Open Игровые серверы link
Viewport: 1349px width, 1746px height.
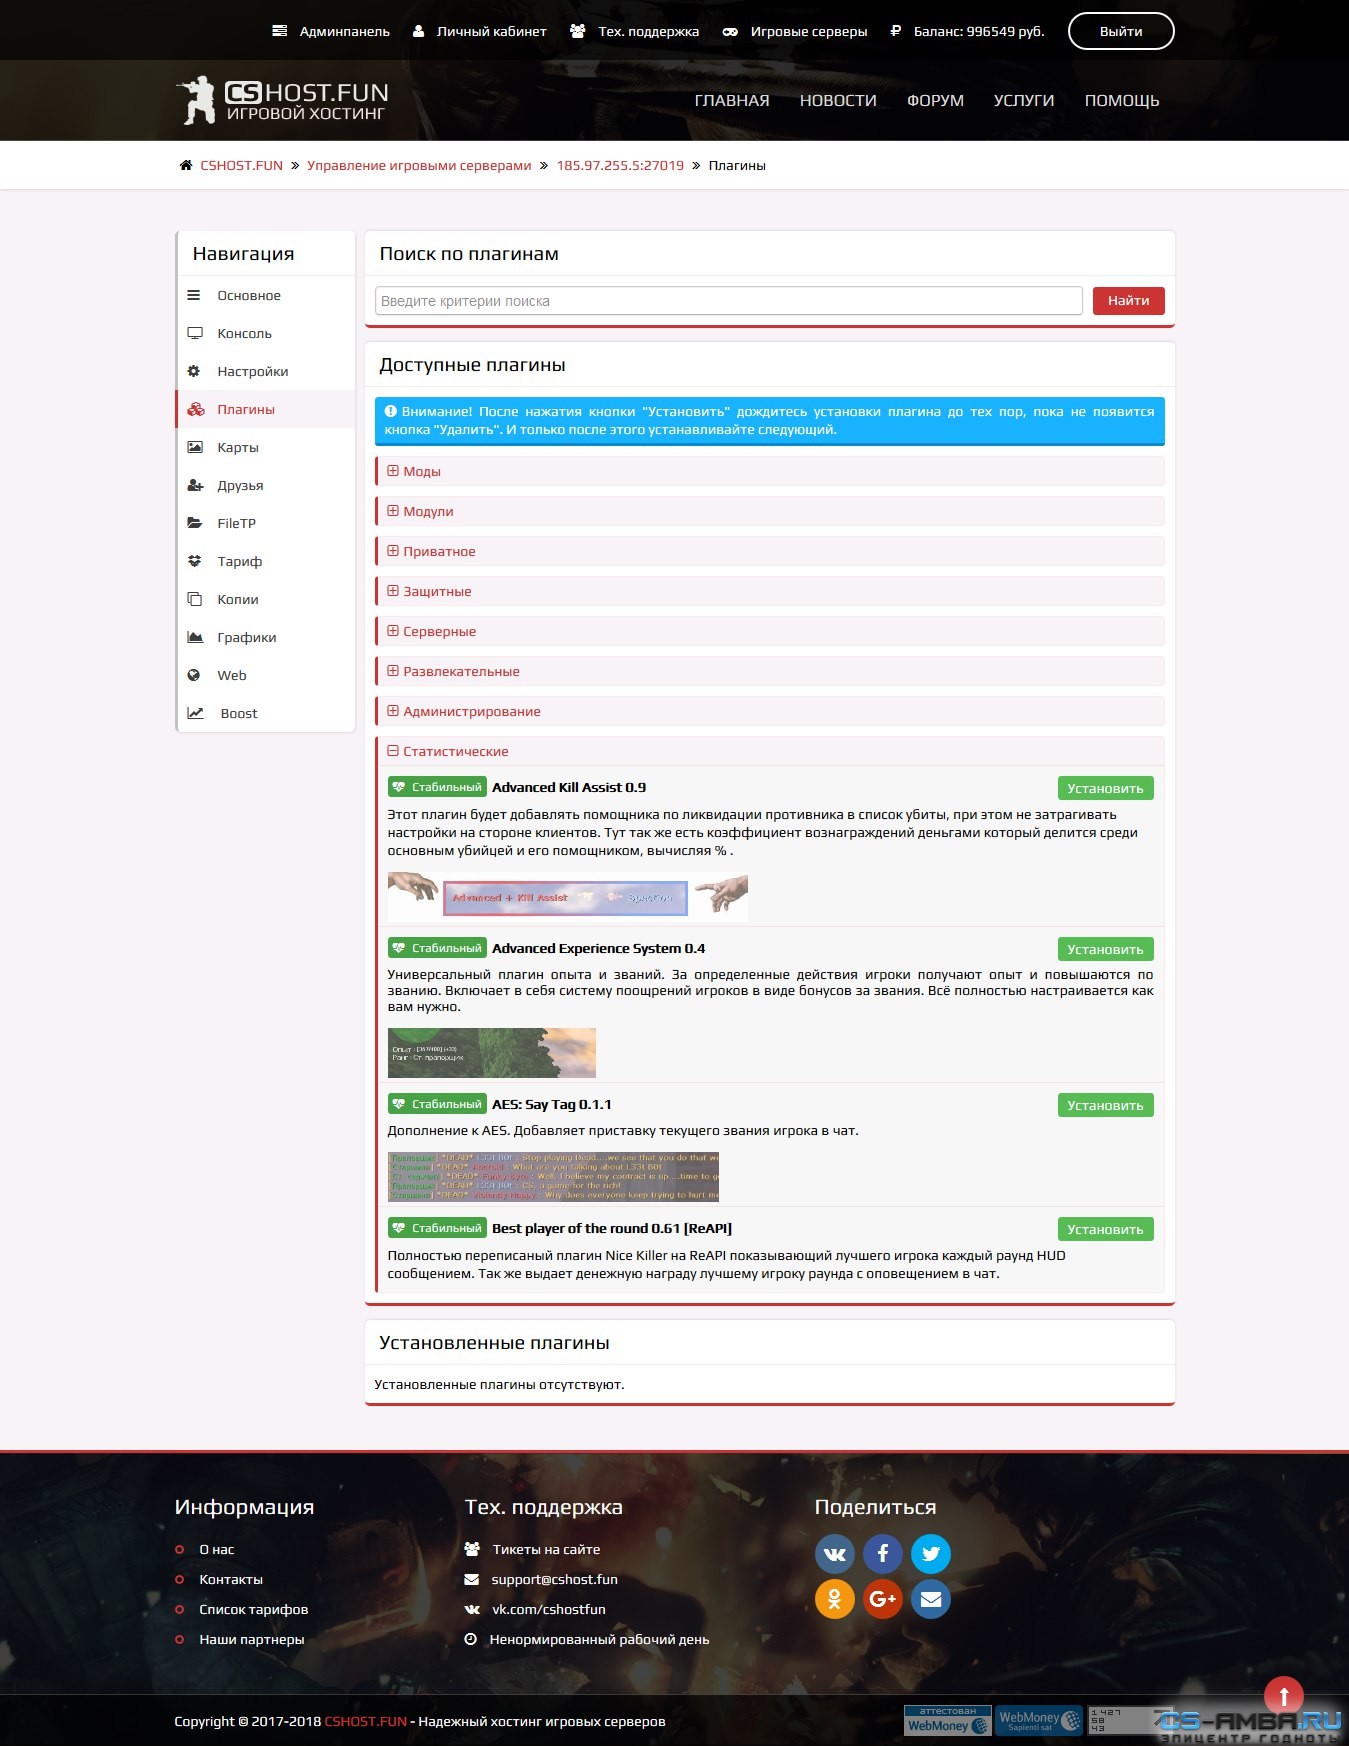coord(795,31)
